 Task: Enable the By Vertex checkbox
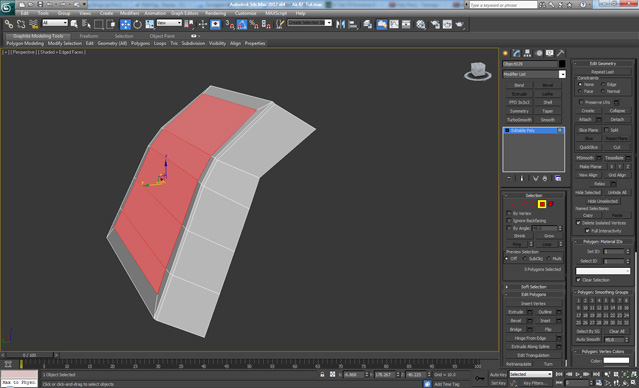(x=509, y=213)
